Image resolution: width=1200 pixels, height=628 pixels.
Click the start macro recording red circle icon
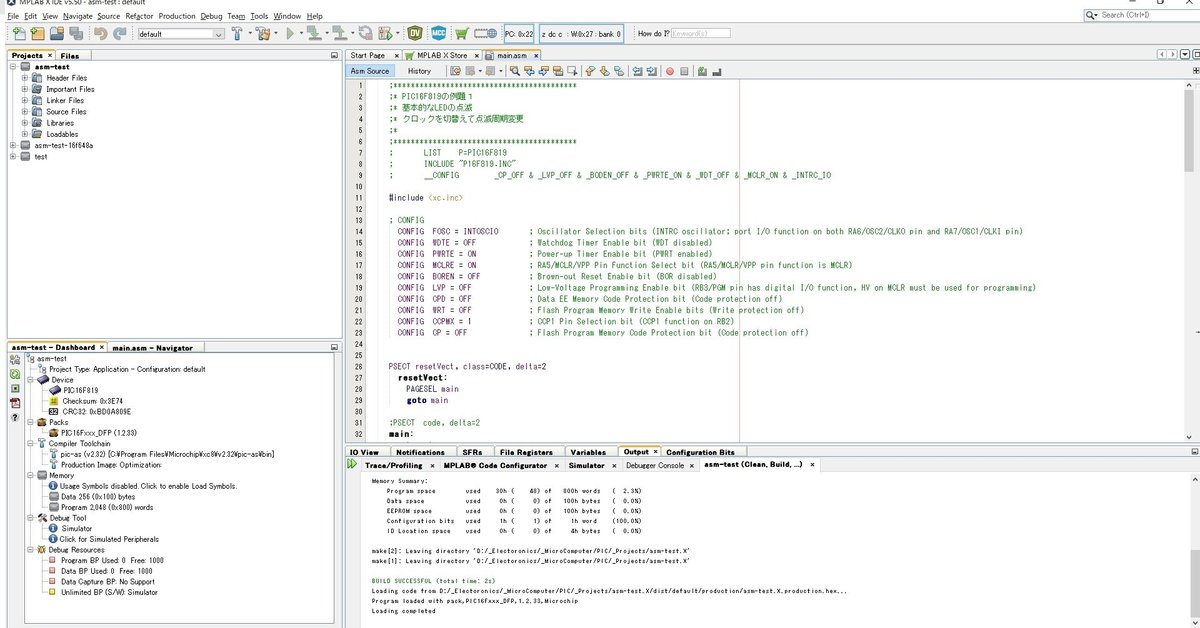pyautogui.click(x=670, y=71)
